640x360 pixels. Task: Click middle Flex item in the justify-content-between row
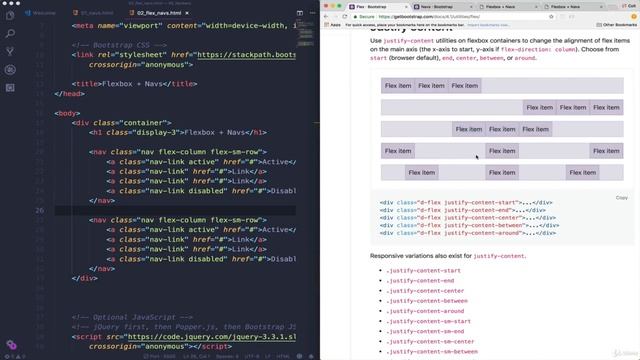(502, 151)
